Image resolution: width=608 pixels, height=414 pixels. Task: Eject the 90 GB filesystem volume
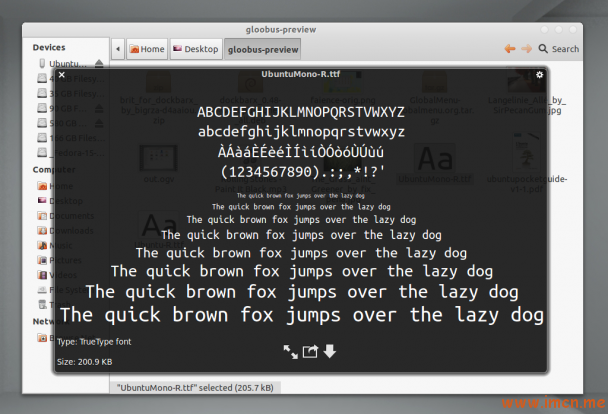99,109
